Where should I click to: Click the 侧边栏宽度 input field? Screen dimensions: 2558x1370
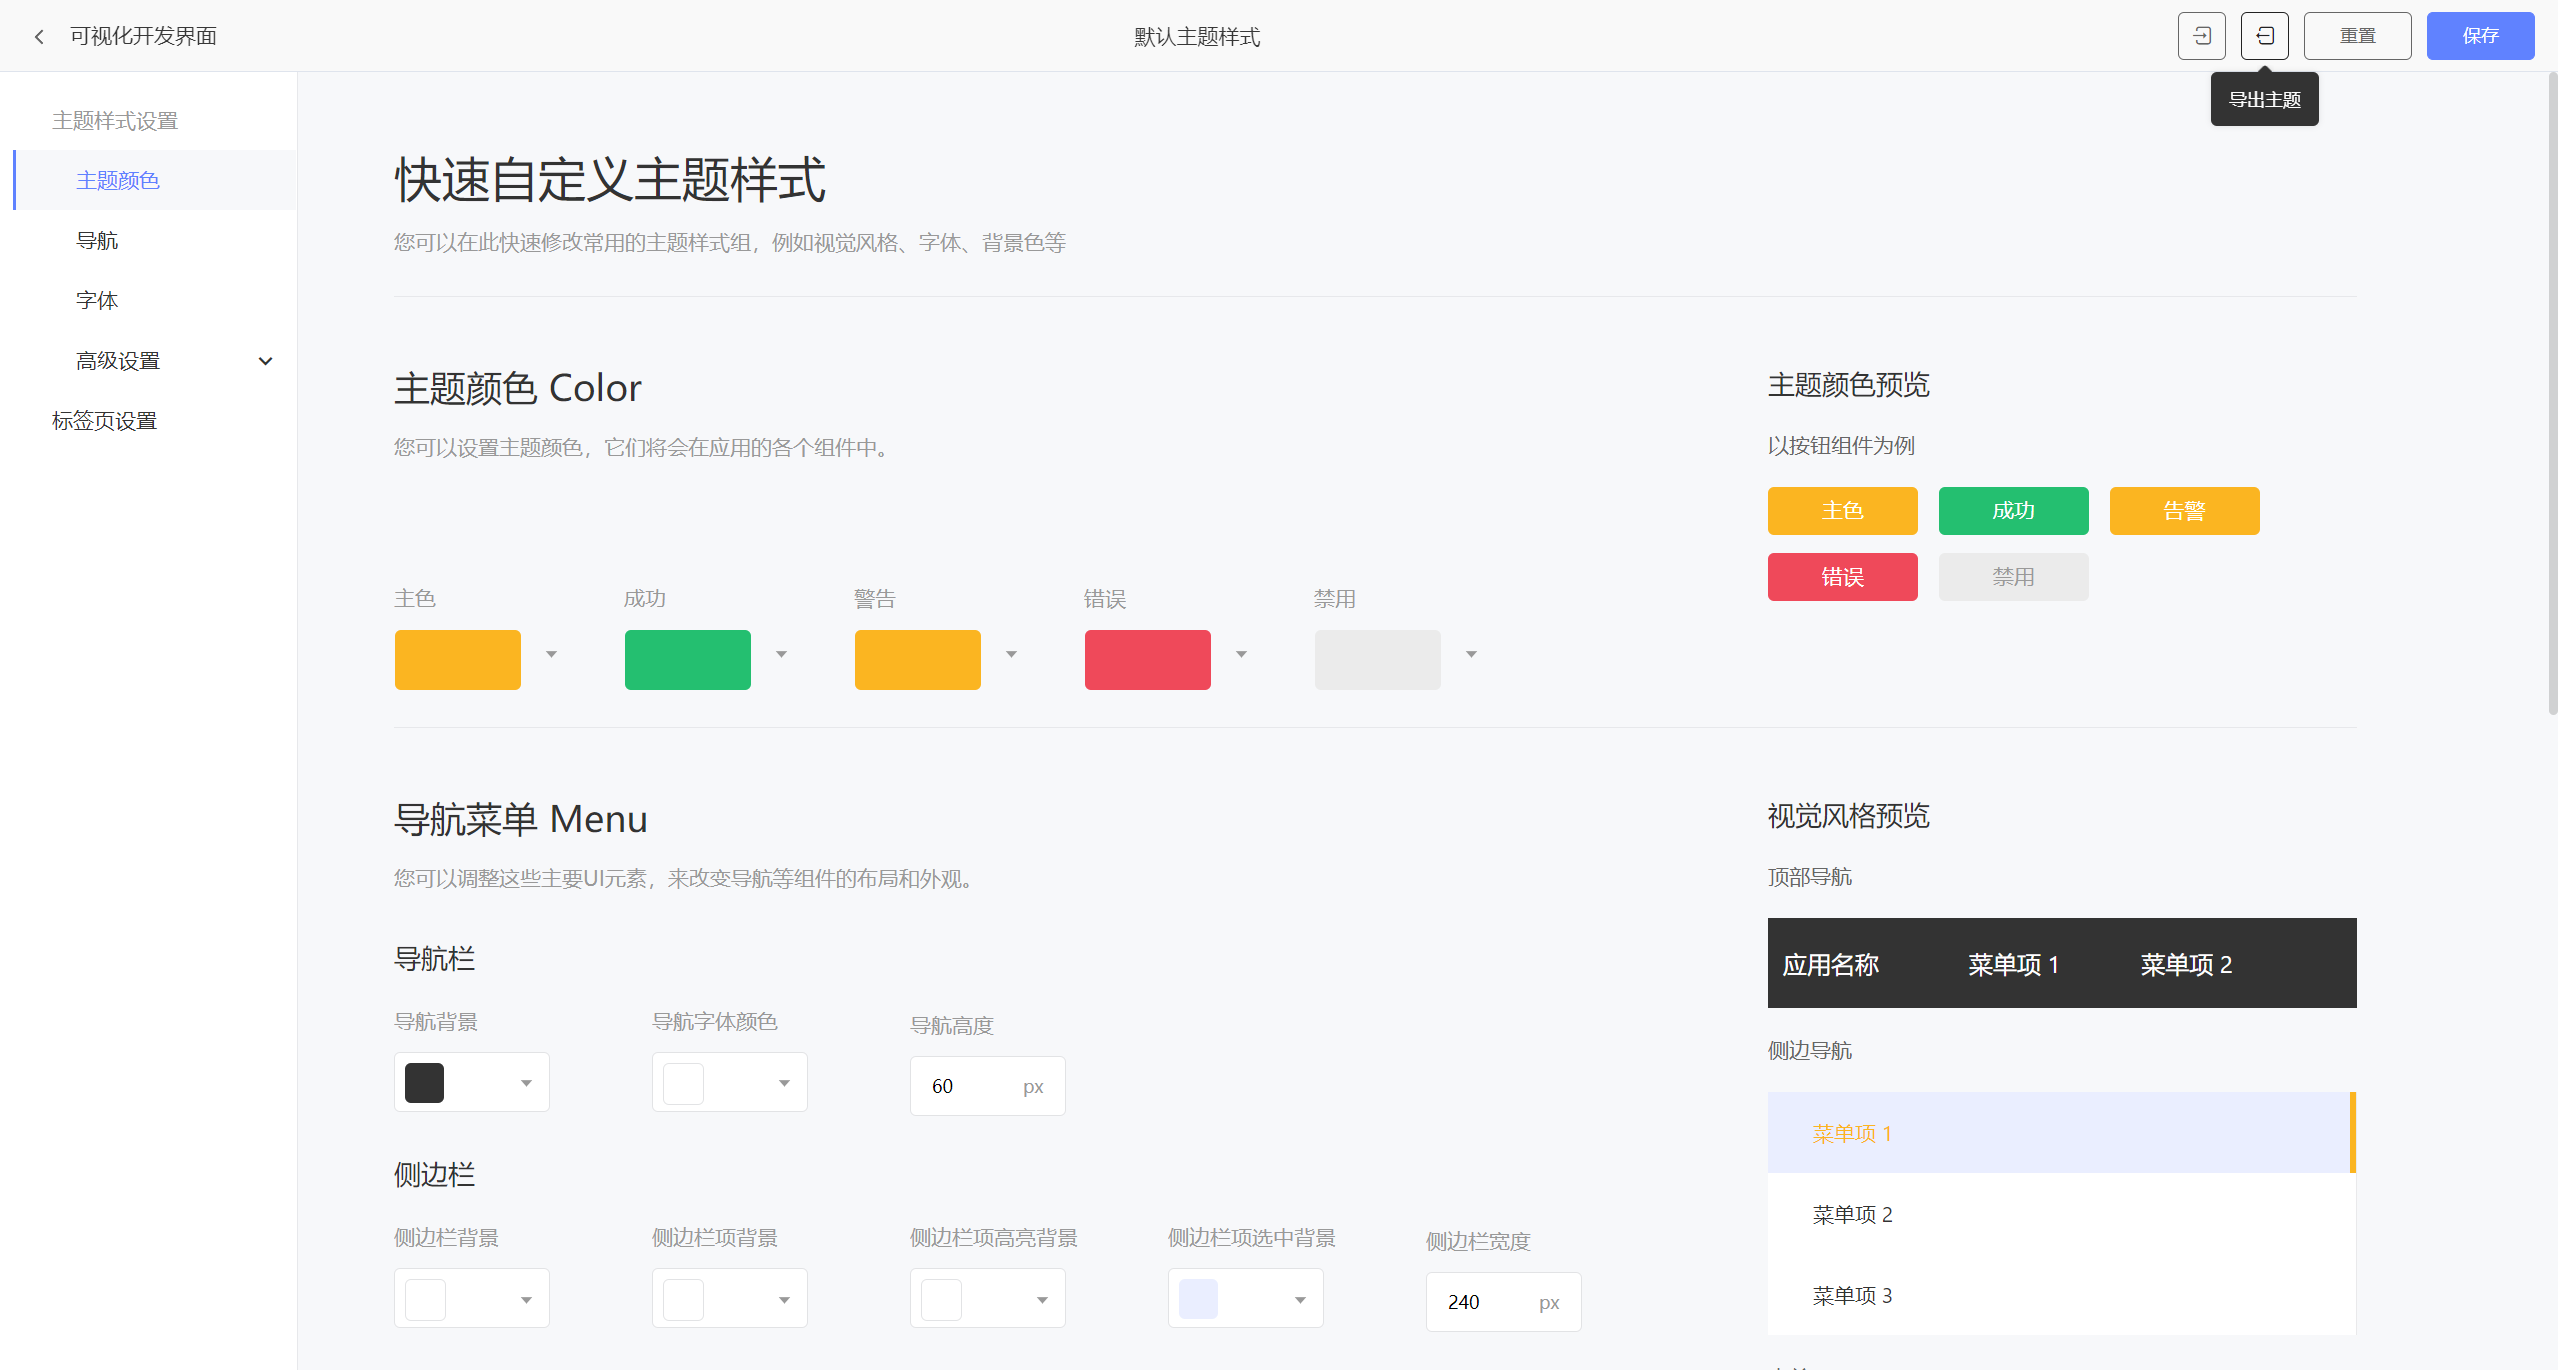click(x=1504, y=1302)
